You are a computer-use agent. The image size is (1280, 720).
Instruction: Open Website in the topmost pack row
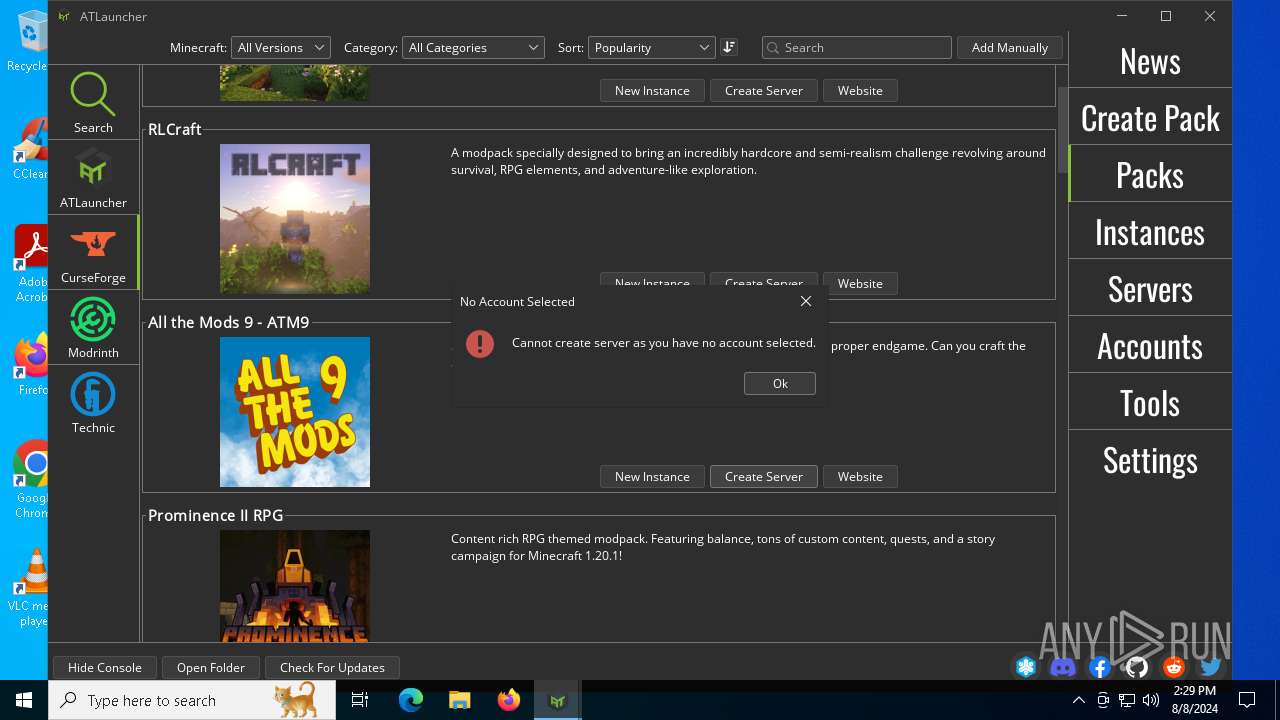coord(860,90)
